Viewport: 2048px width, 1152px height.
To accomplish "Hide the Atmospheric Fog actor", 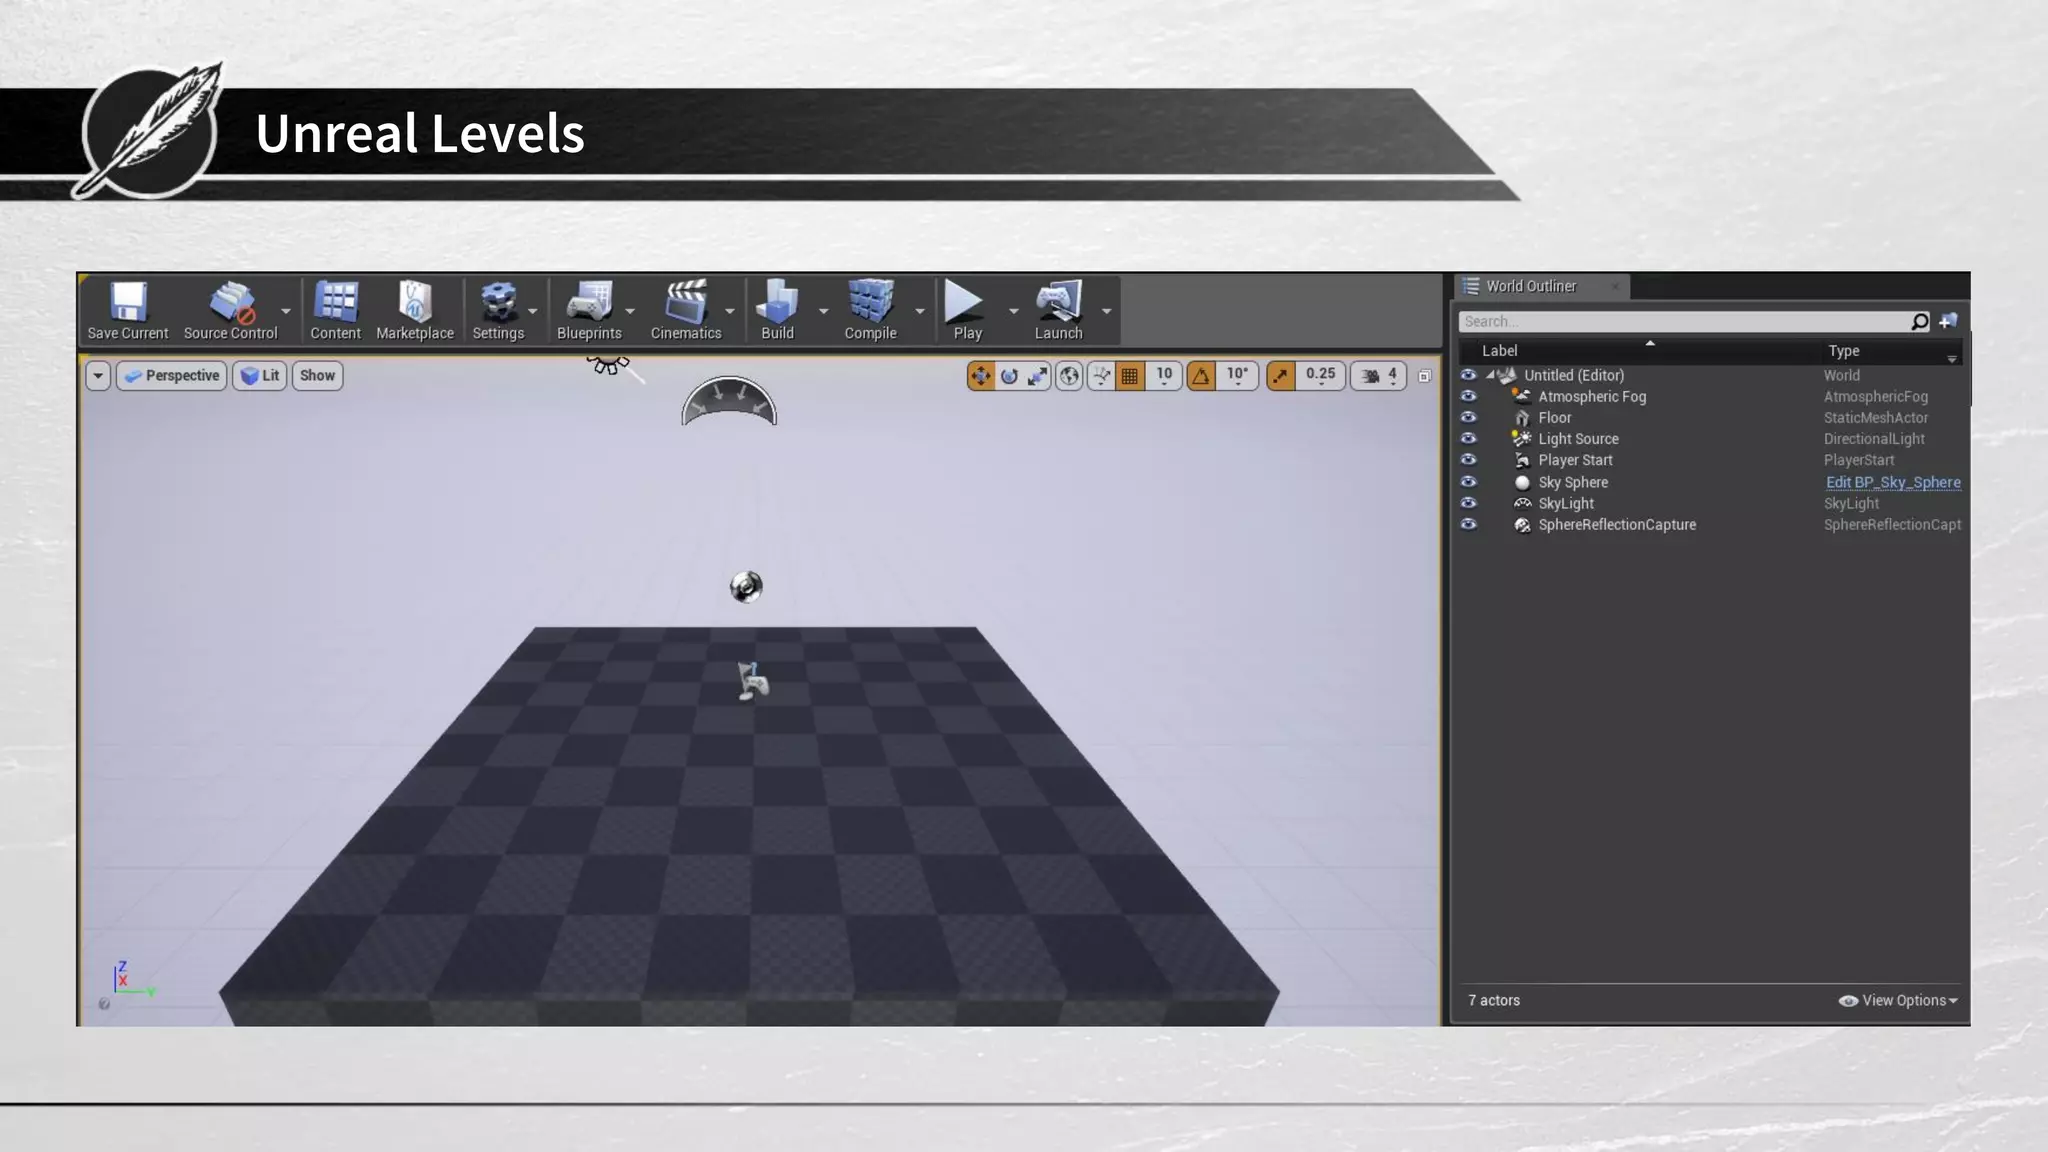I will coord(1468,396).
